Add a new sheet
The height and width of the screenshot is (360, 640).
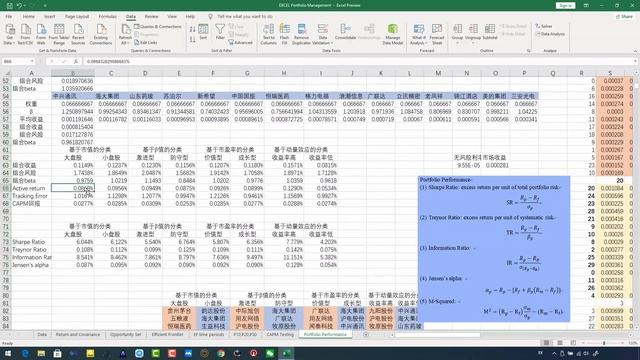pyautogui.click(x=366, y=335)
